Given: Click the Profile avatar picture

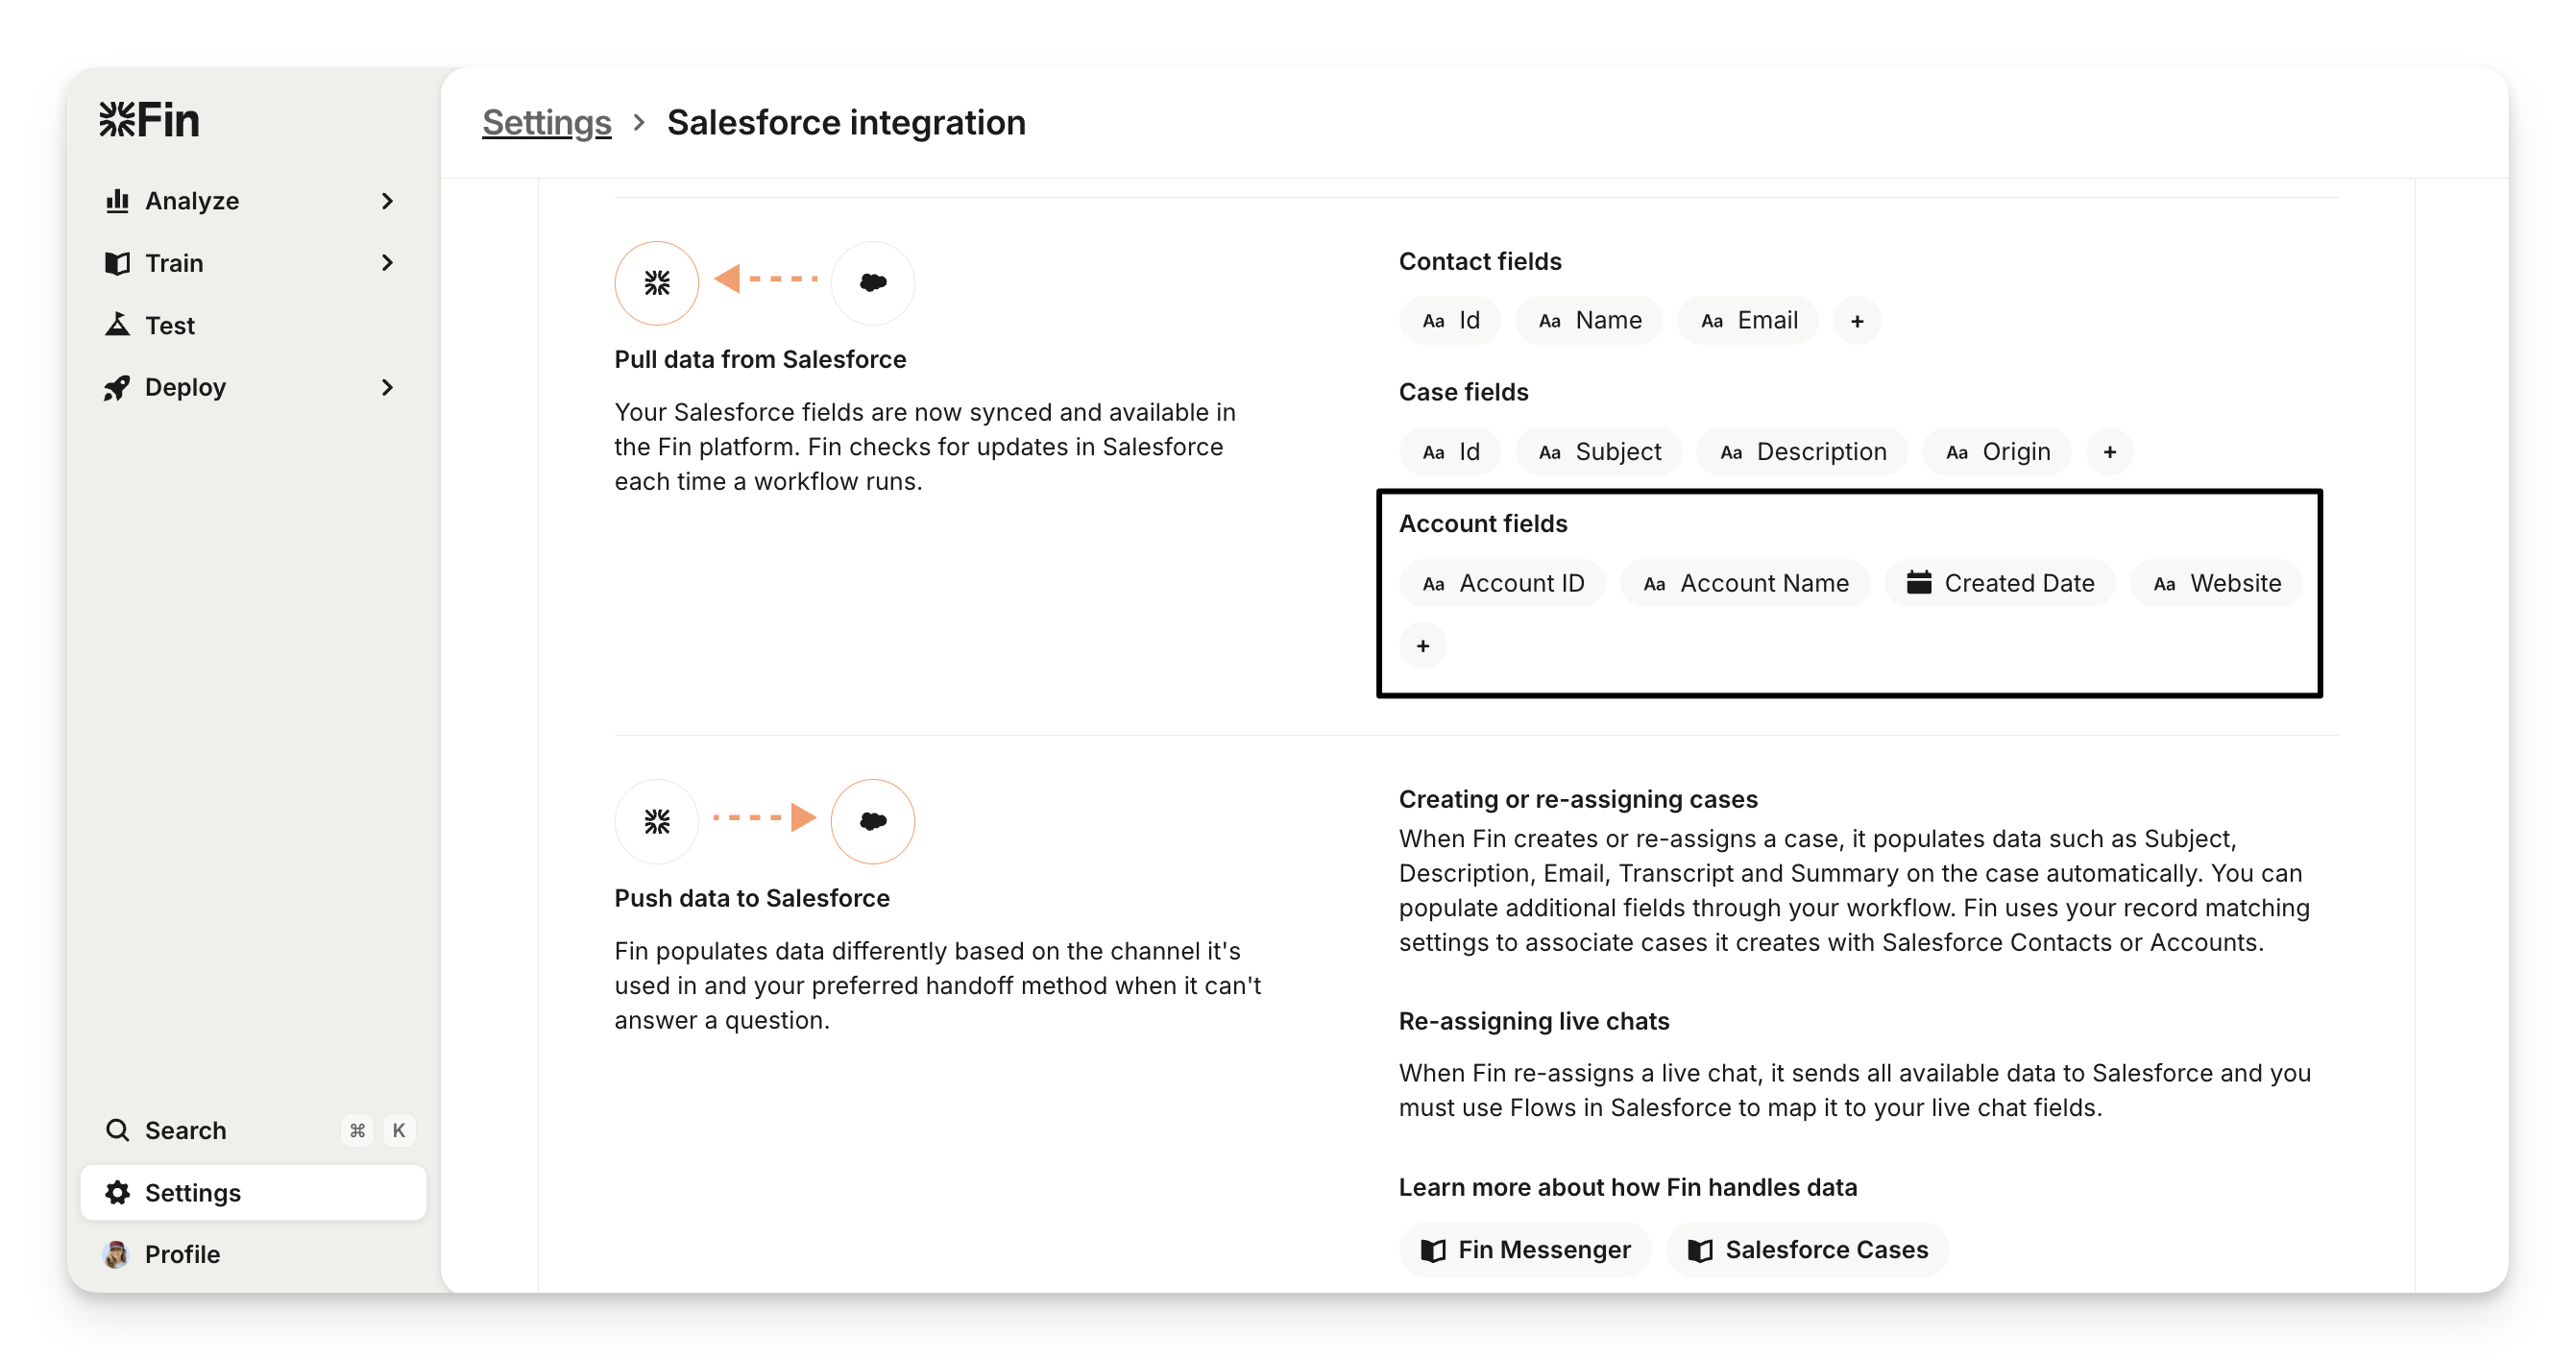Looking at the screenshot, I should pyautogui.click(x=116, y=1254).
